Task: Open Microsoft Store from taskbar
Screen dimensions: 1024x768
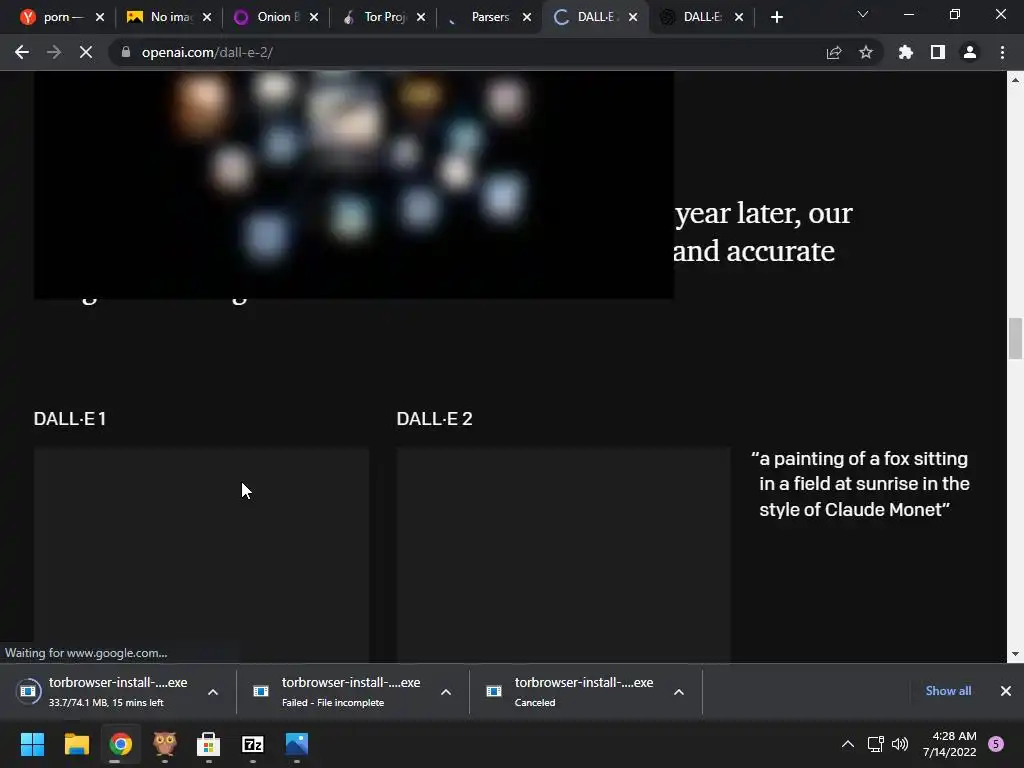Action: (x=208, y=744)
